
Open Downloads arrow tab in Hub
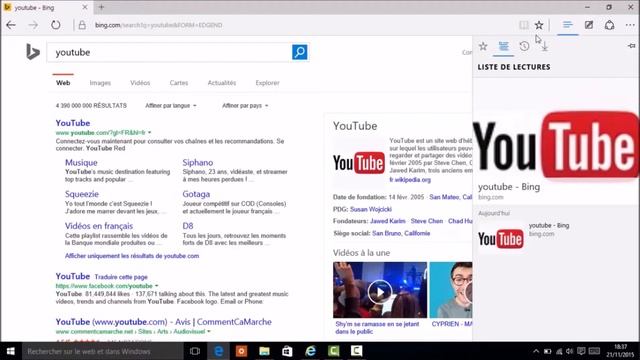[x=544, y=47]
